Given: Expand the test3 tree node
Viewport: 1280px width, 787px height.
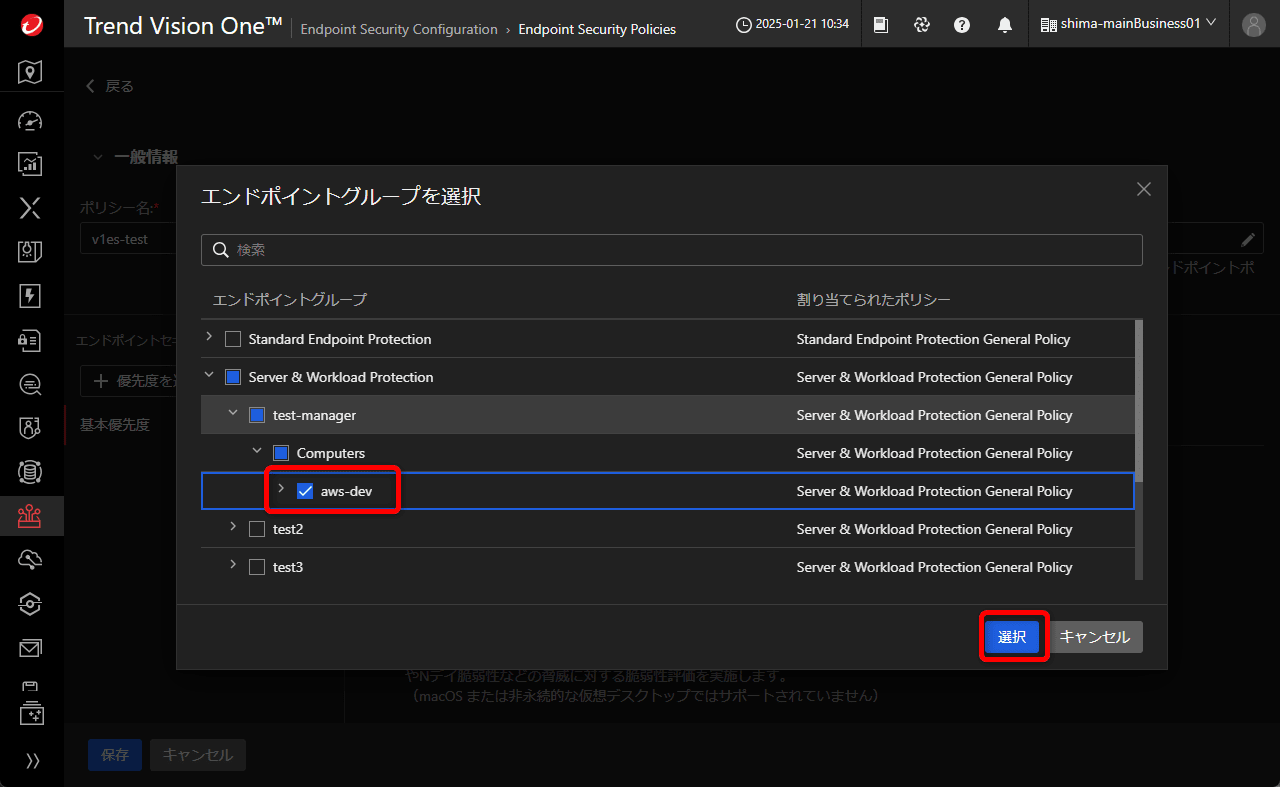Looking at the screenshot, I should (233, 565).
